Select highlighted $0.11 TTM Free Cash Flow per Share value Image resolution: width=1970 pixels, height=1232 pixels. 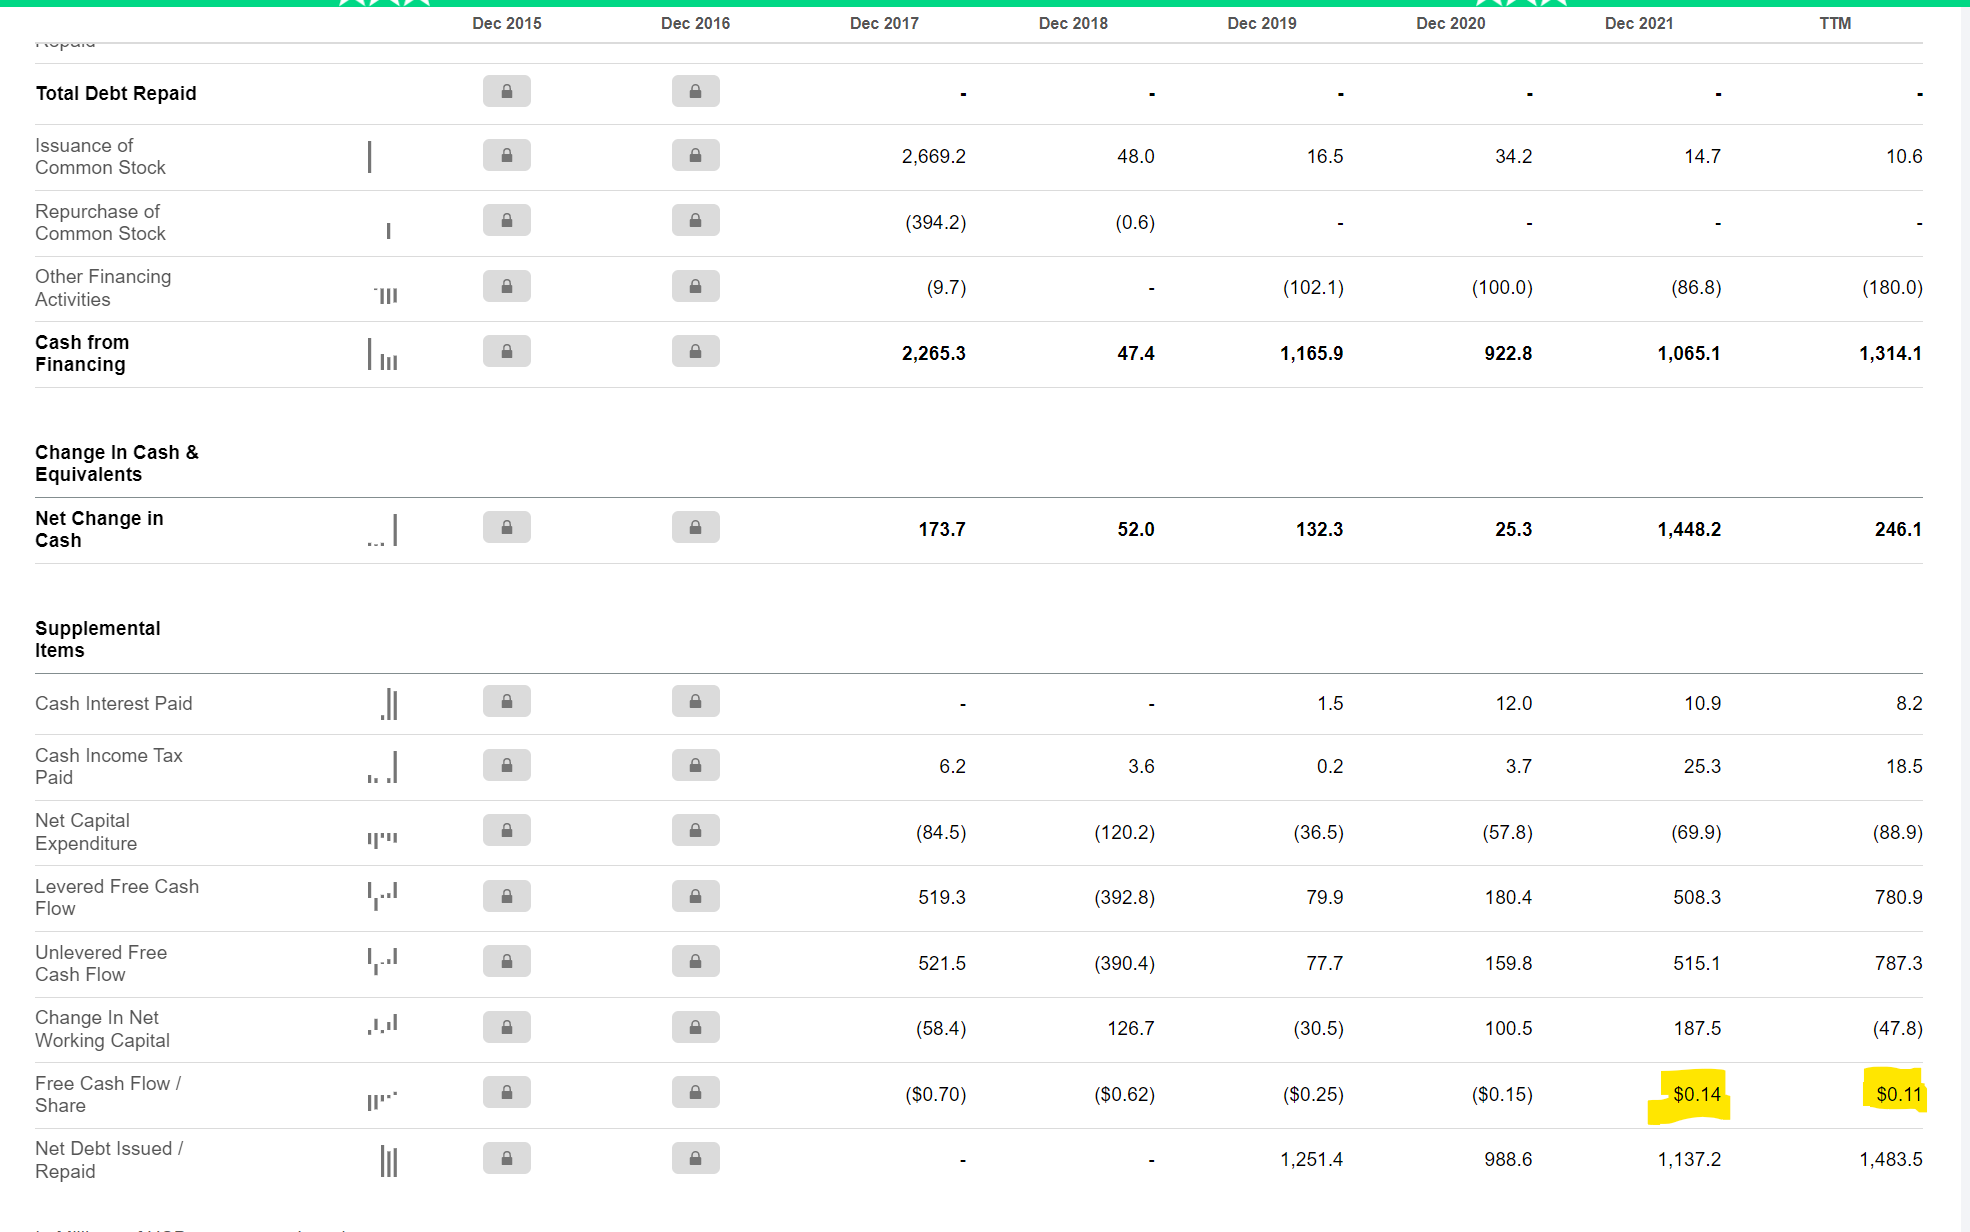1898,1094
